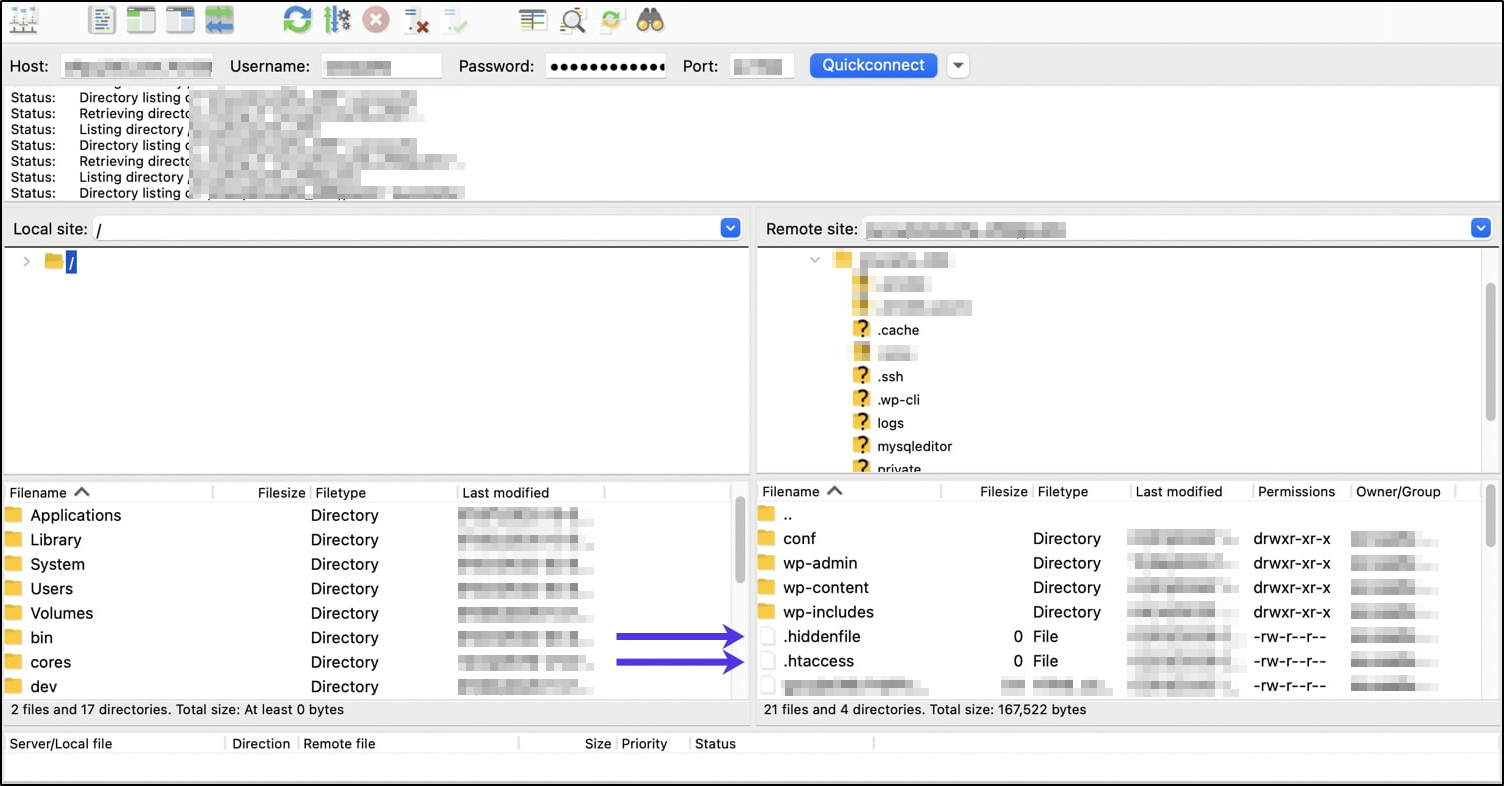Toggle the message log display

pyautogui.click(x=102, y=19)
